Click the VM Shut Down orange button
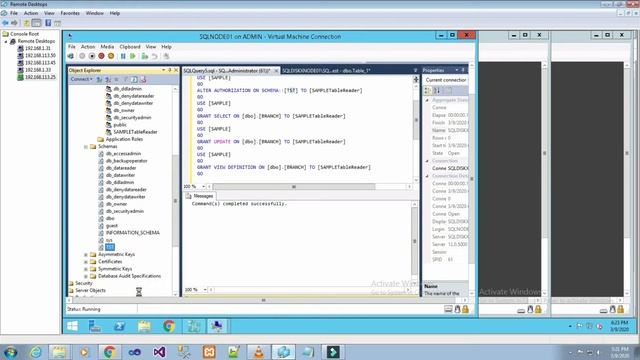The image size is (640, 360). [111, 56]
